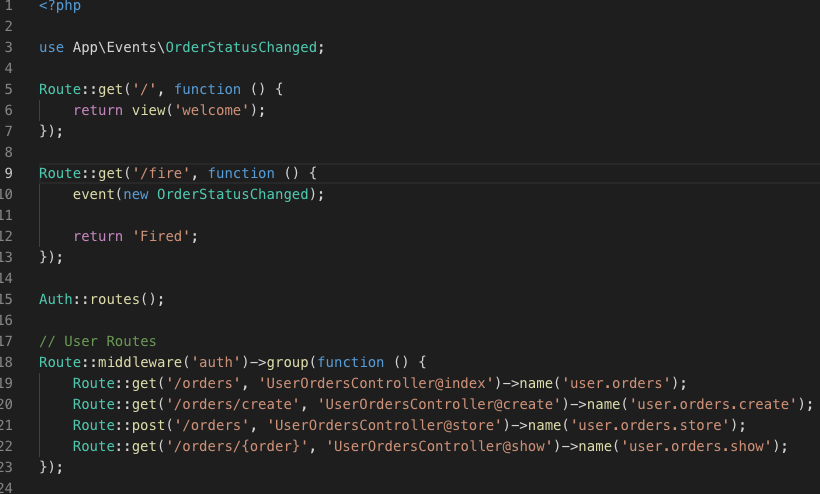Image resolution: width=820 pixels, height=494 pixels.
Task: Click 'user.orders.store' route name
Action: [650, 425]
